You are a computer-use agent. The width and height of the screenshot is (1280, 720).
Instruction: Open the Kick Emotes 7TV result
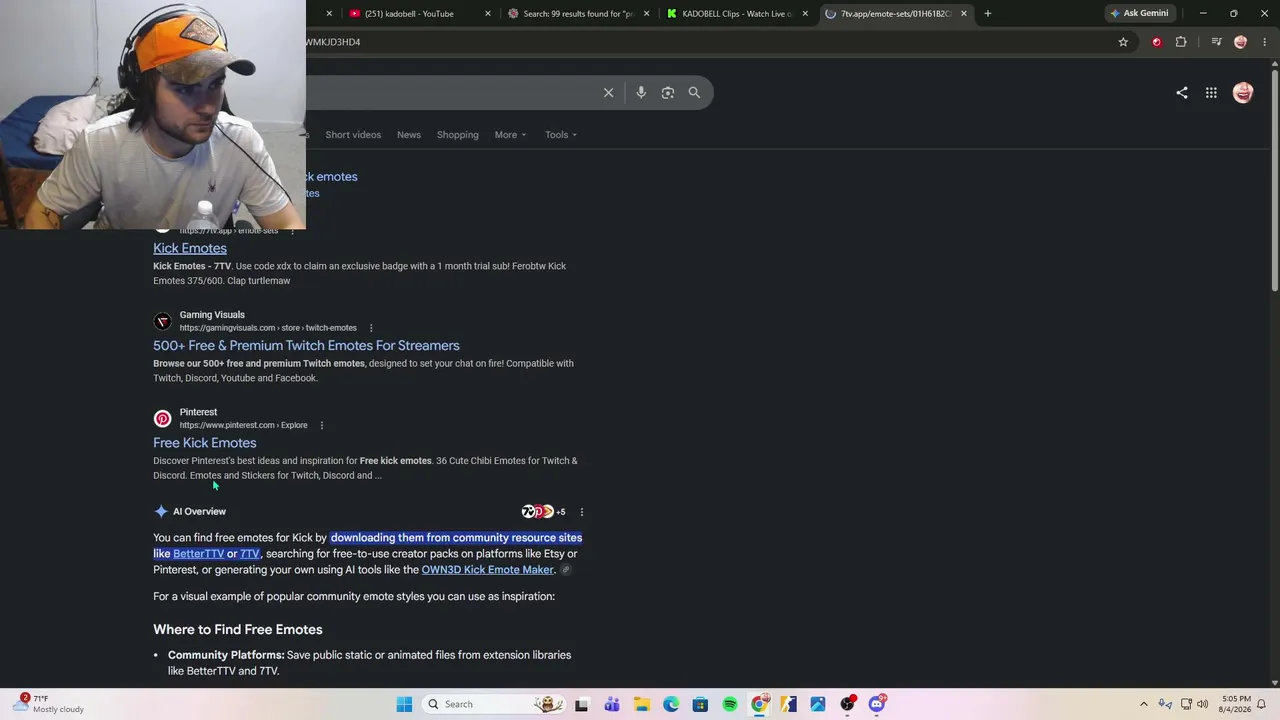coord(190,248)
